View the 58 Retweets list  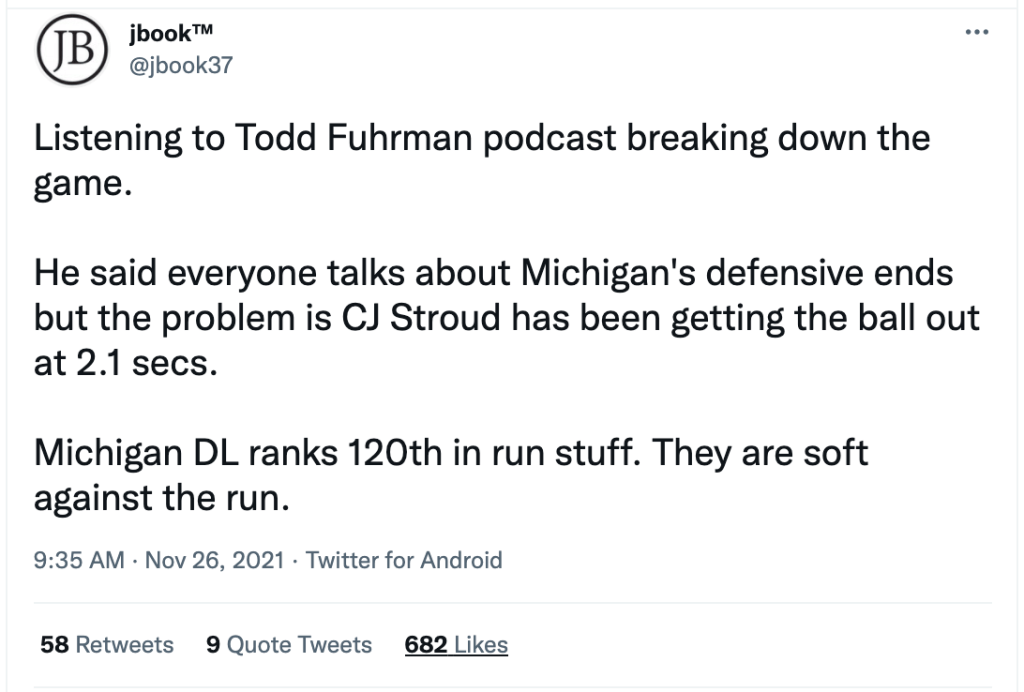coord(107,645)
